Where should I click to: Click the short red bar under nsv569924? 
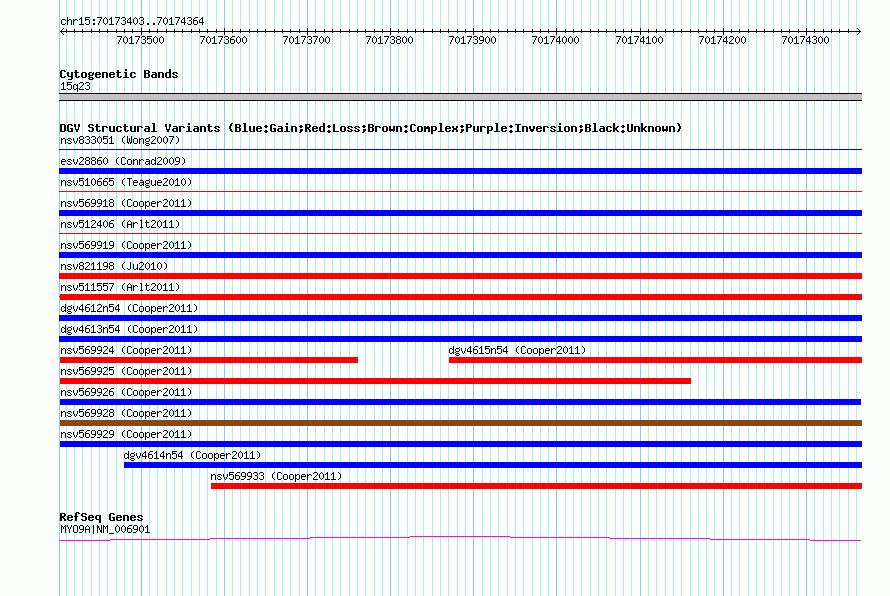(x=209, y=360)
